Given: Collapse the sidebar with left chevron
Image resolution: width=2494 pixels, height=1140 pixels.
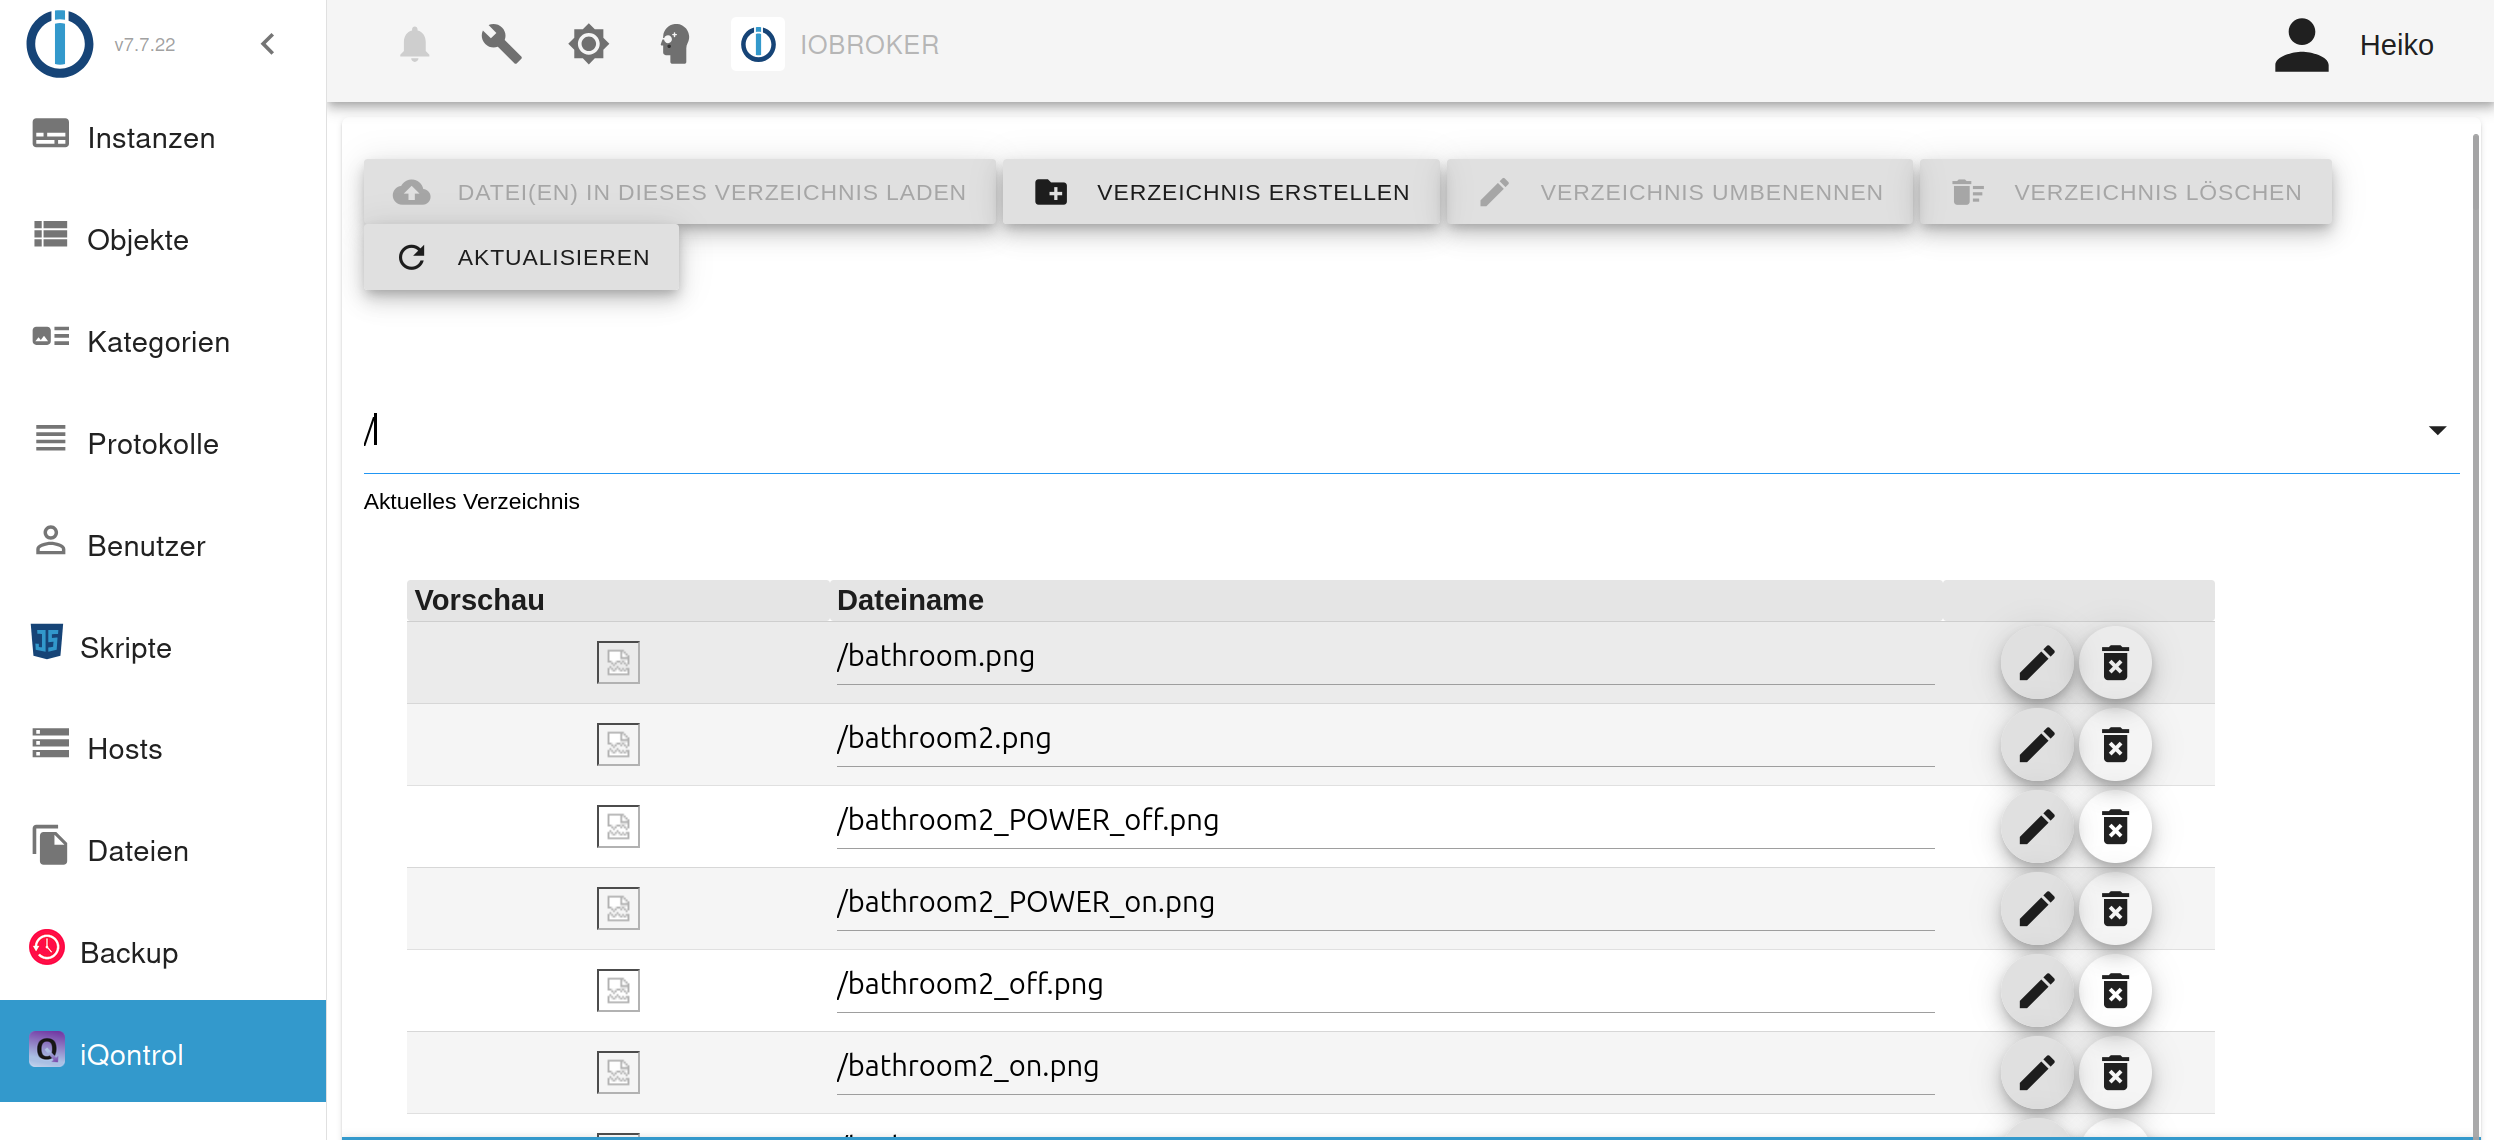Looking at the screenshot, I should tap(267, 44).
